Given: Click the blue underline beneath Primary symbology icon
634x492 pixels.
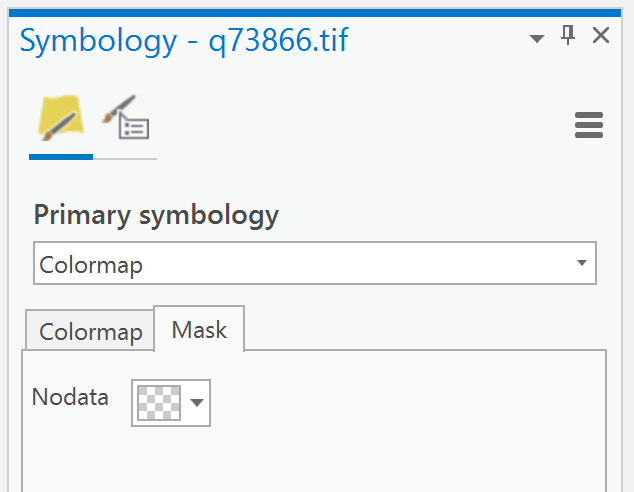Looking at the screenshot, I should [60, 157].
